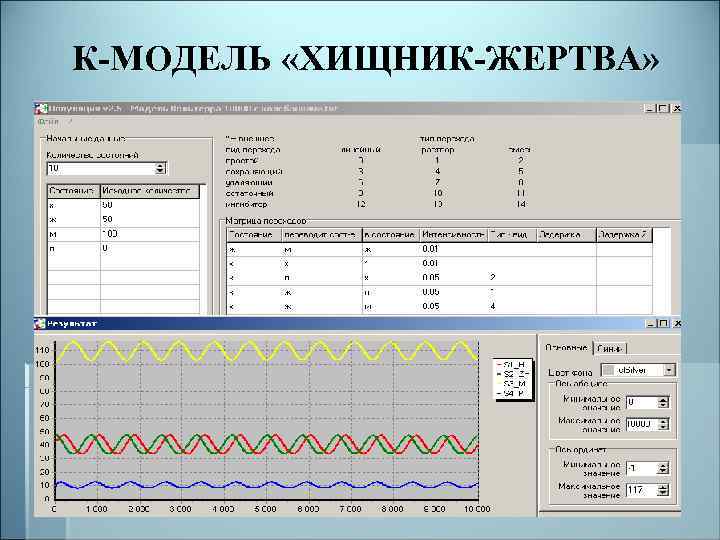Image resolution: width=720 pixels, height=540 pixels.
Task: Click the ordinate minimum field showing -1
Action: tap(641, 468)
